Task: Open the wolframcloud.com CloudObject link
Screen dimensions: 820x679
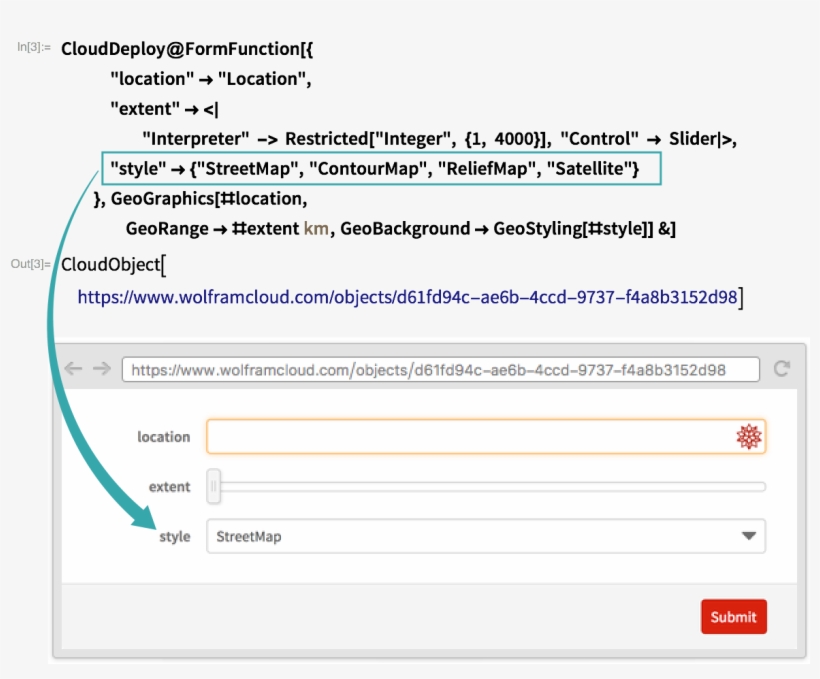Action: tap(407, 297)
